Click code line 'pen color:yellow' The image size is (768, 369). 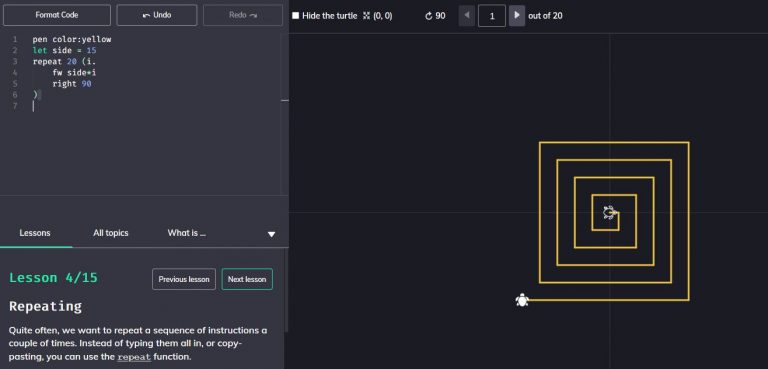pos(72,39)
